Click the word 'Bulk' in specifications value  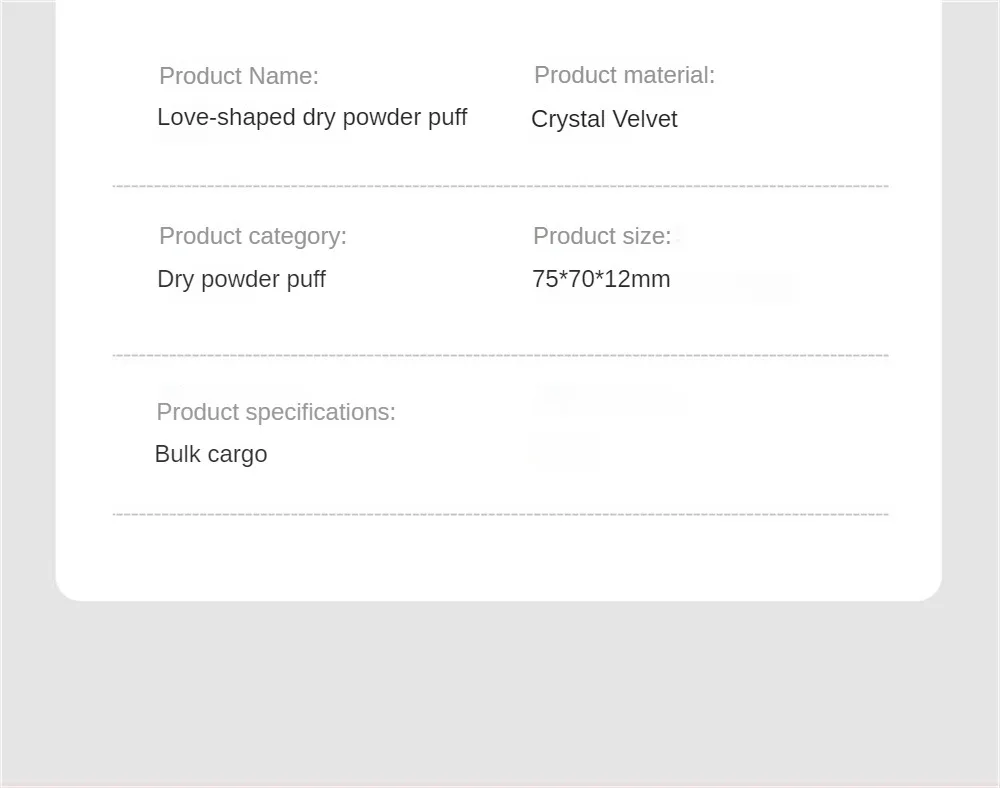point(178,454)
